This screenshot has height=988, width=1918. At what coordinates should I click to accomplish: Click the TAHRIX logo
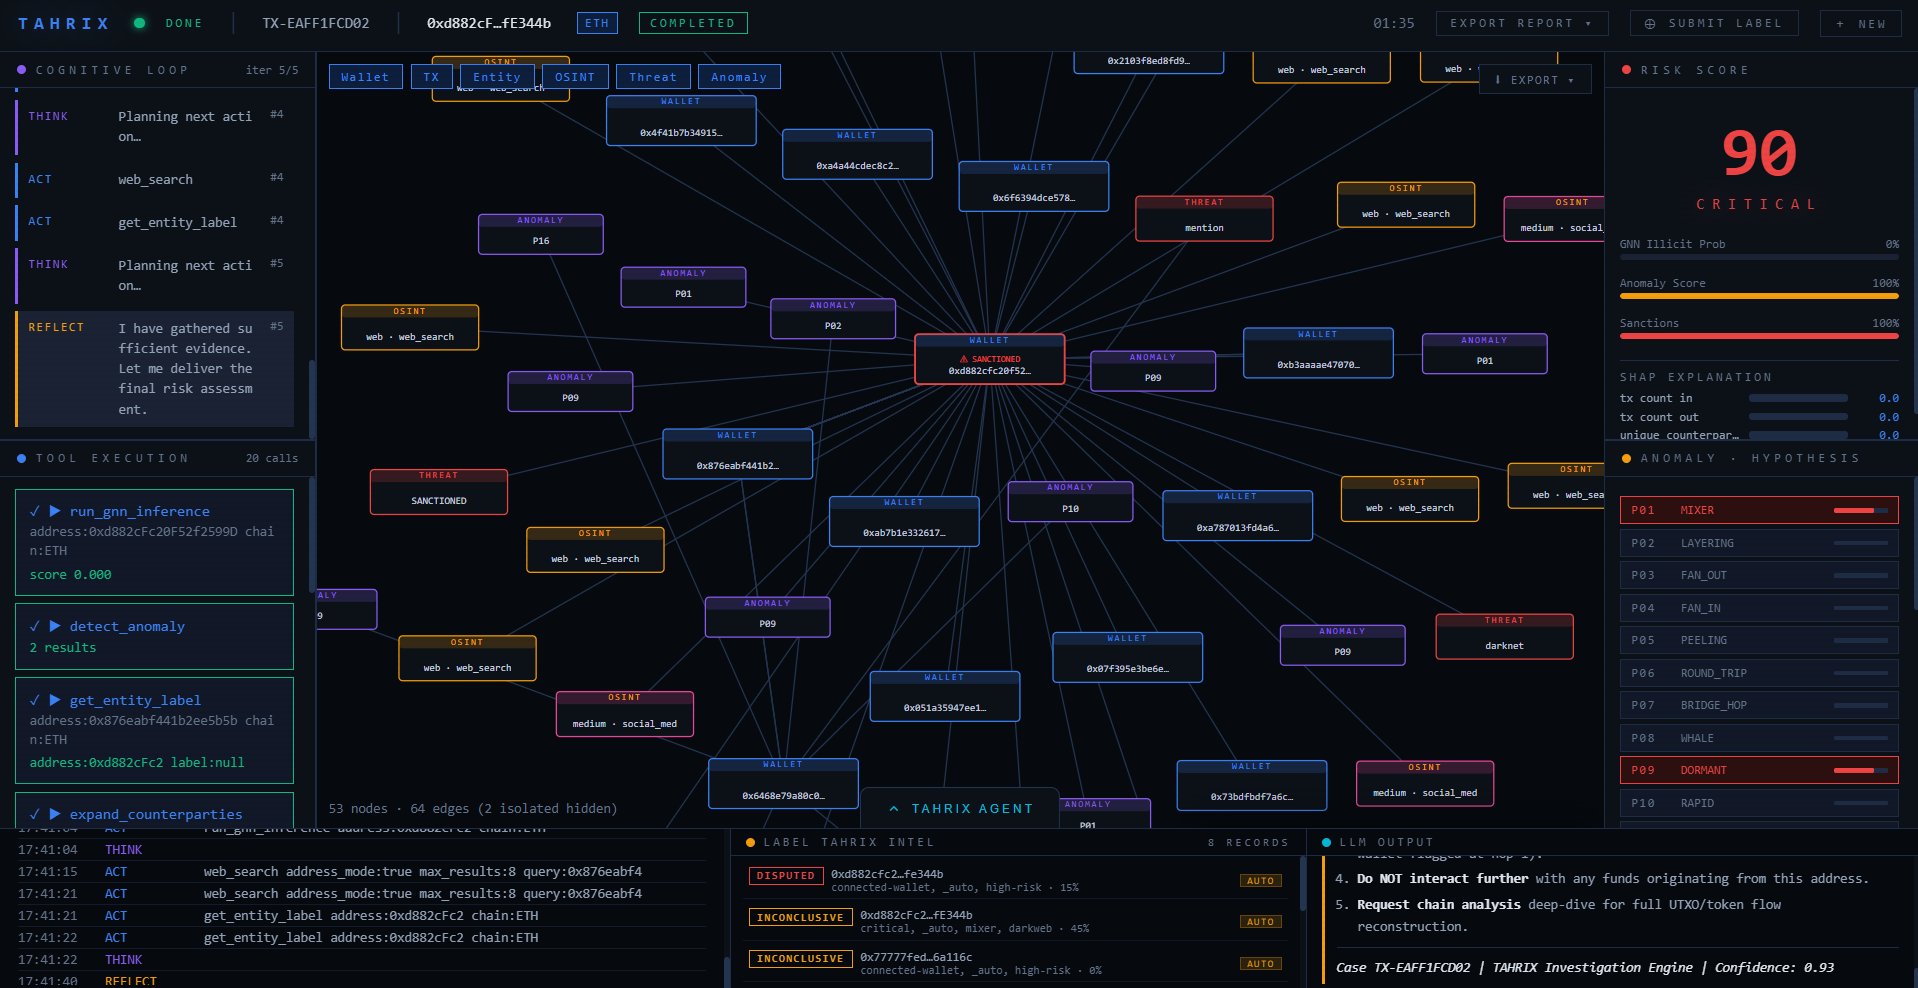pos(64,23)
